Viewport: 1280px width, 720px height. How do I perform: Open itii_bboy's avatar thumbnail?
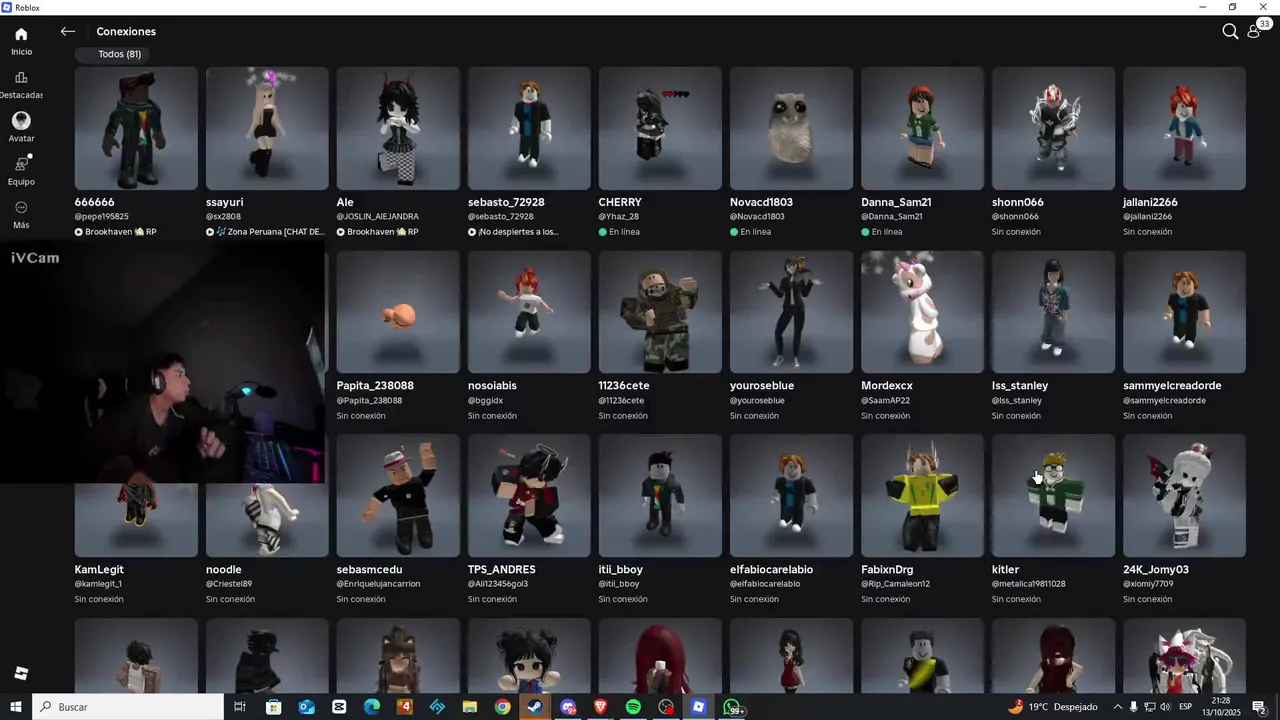(660, 496)
